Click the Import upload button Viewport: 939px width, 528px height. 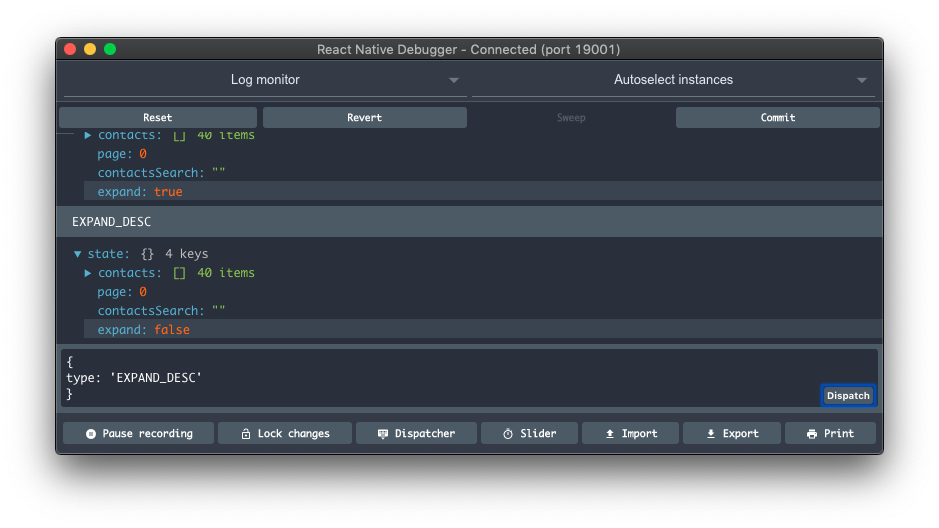630,433
